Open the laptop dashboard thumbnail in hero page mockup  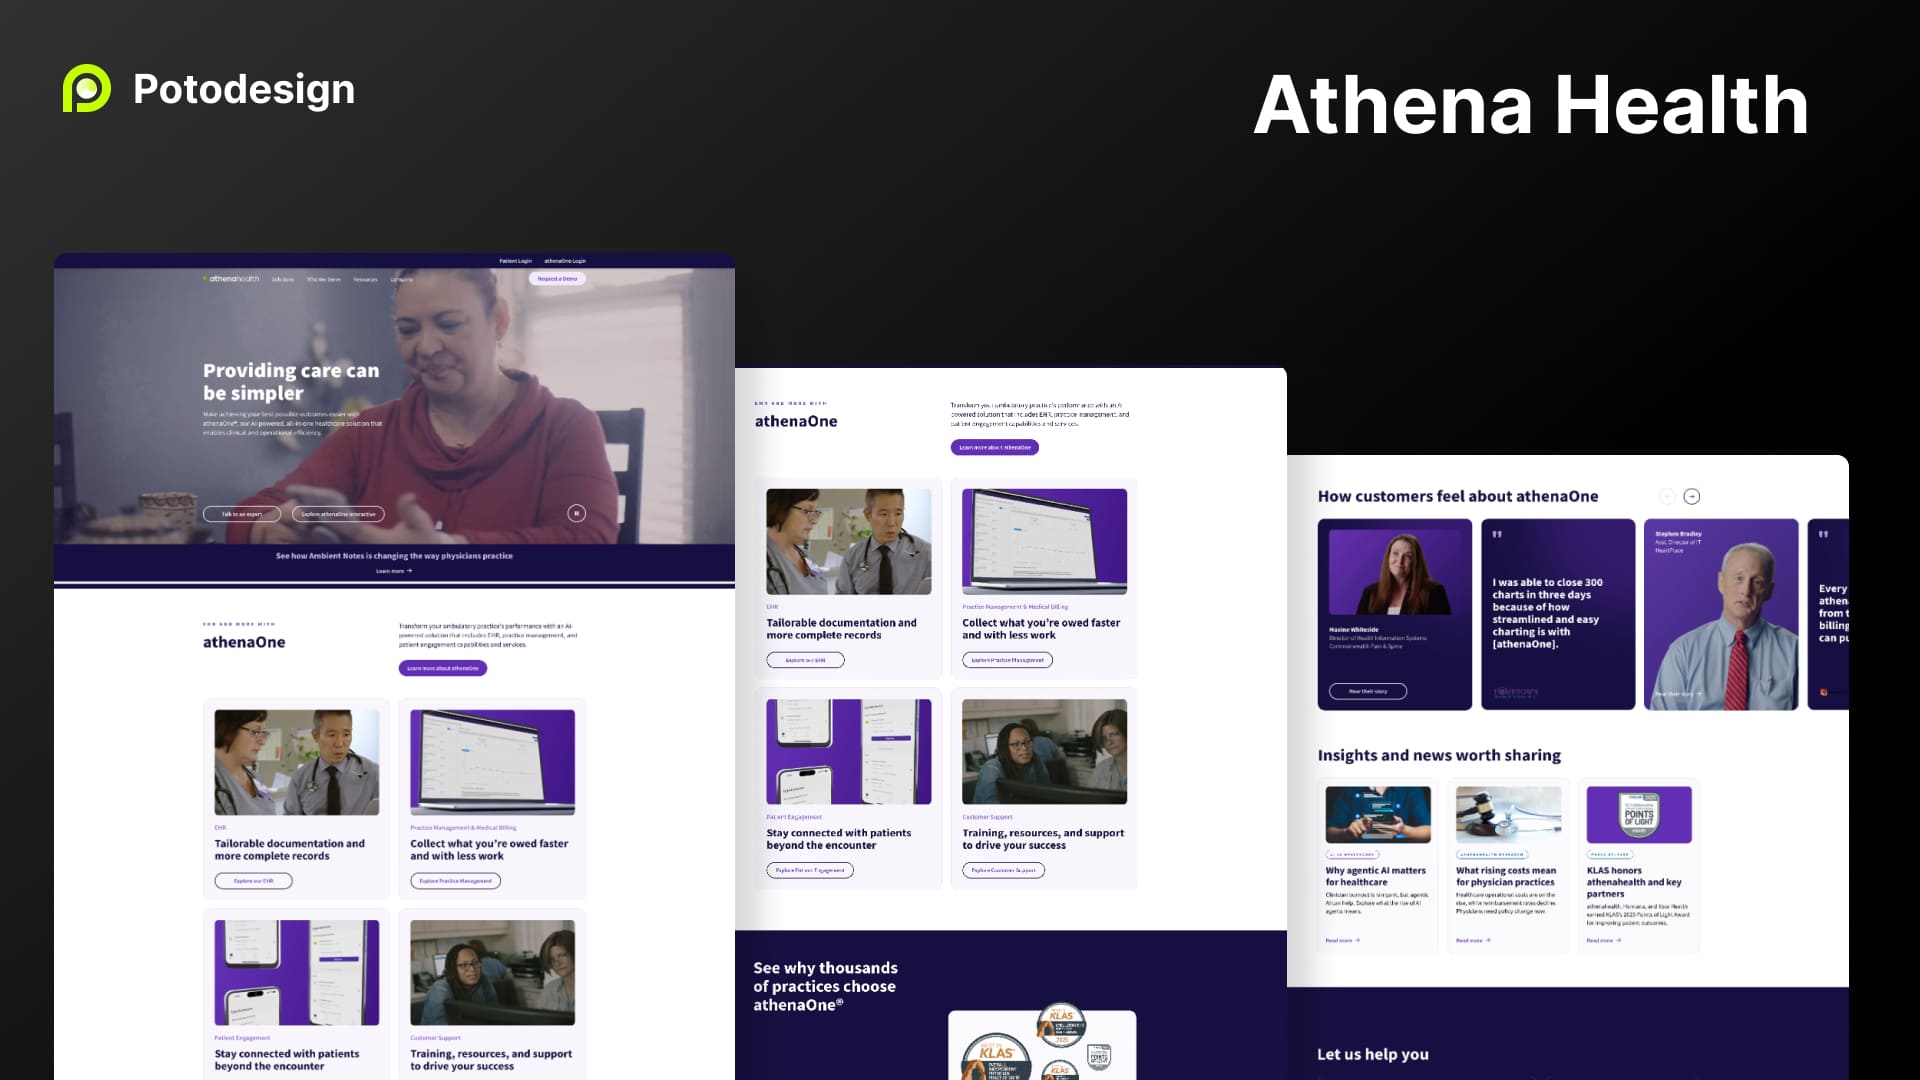493,762
